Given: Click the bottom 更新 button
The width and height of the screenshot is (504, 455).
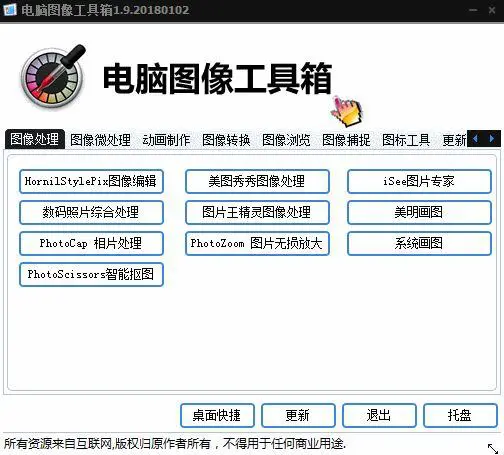Looking at the screenshot, I should tap(298, 415).
